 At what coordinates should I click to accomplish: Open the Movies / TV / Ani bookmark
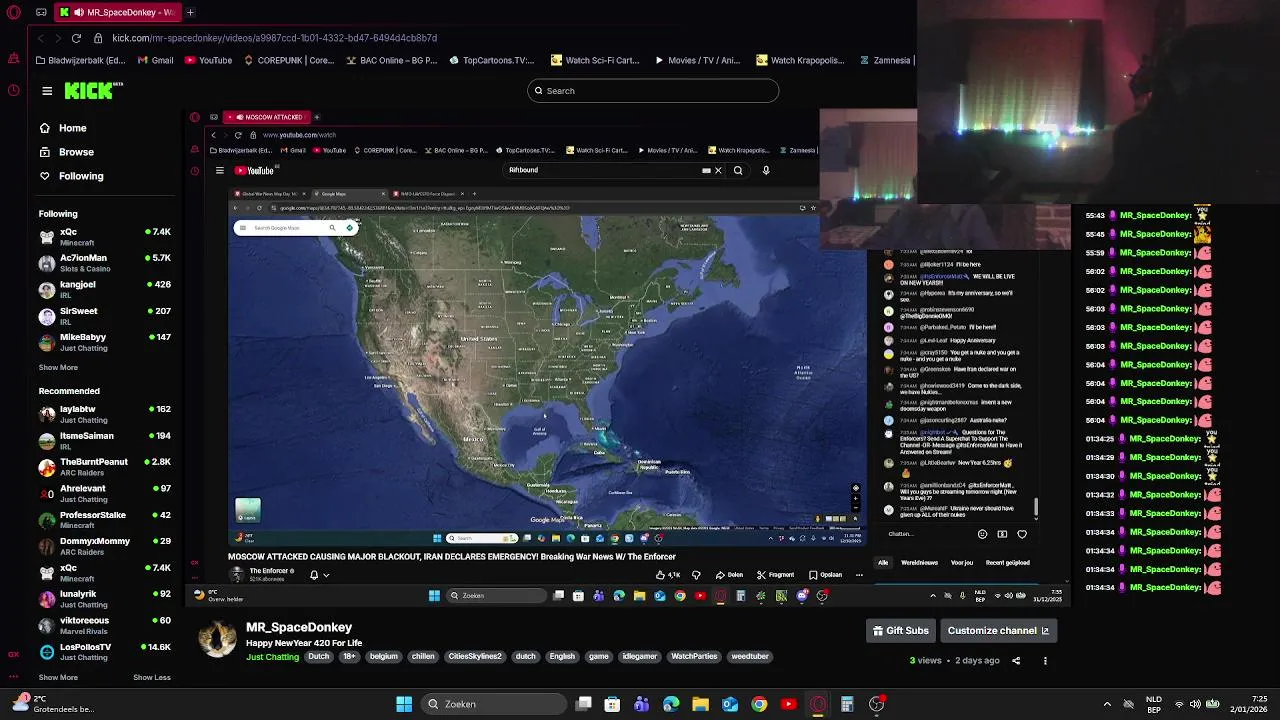[x=697, y=60]
